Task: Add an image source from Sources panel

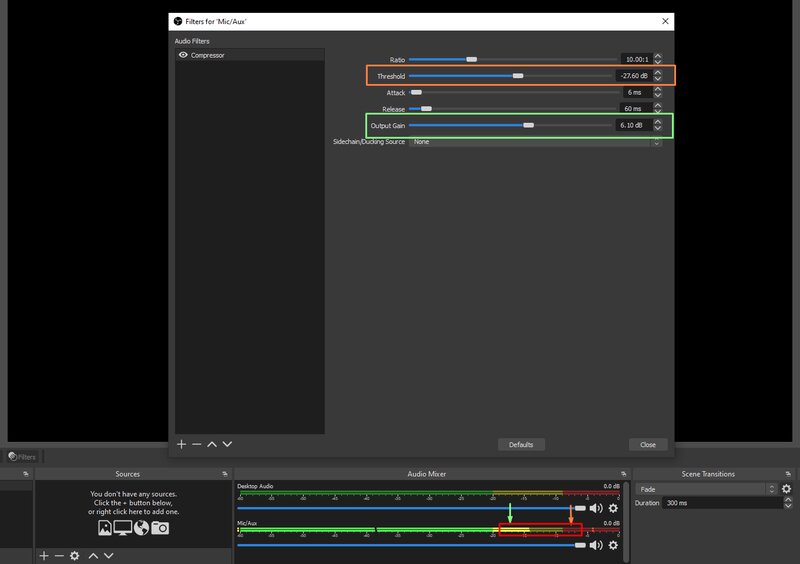Action: (x=105, y=528)
